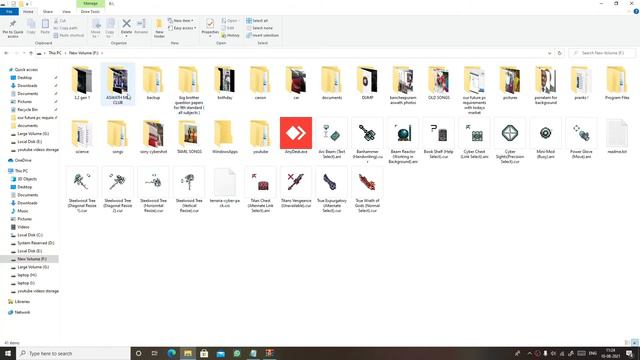
Task: Open Microsoft Edge from taskbar
Action: (171, 353)
